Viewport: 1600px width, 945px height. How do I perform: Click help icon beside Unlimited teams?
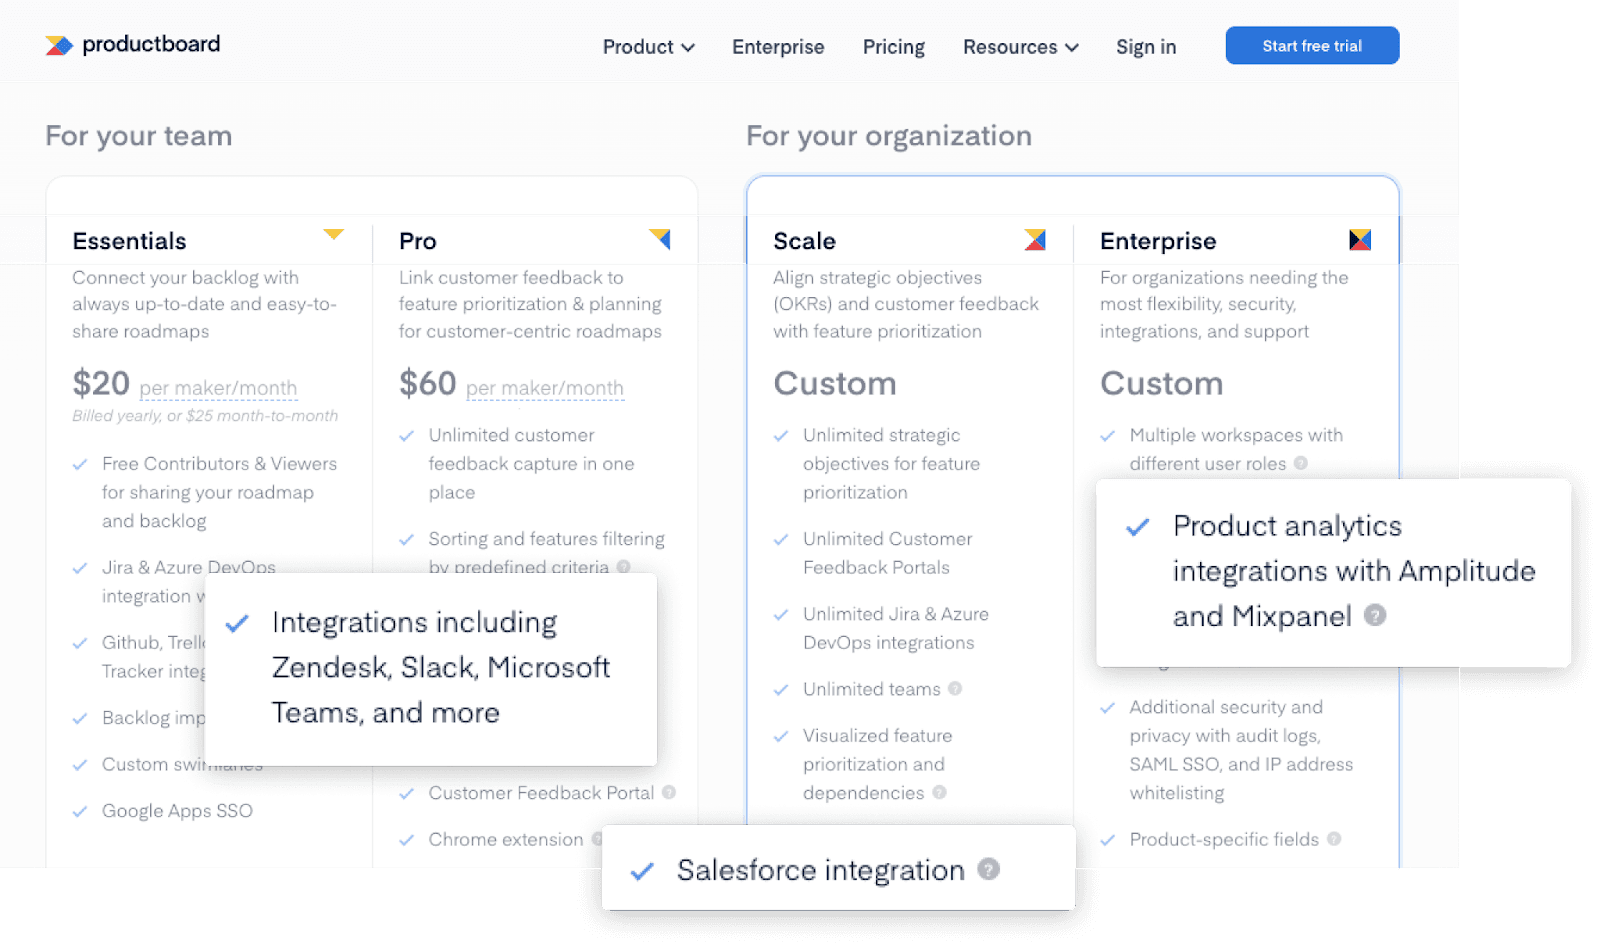point(955,689)
